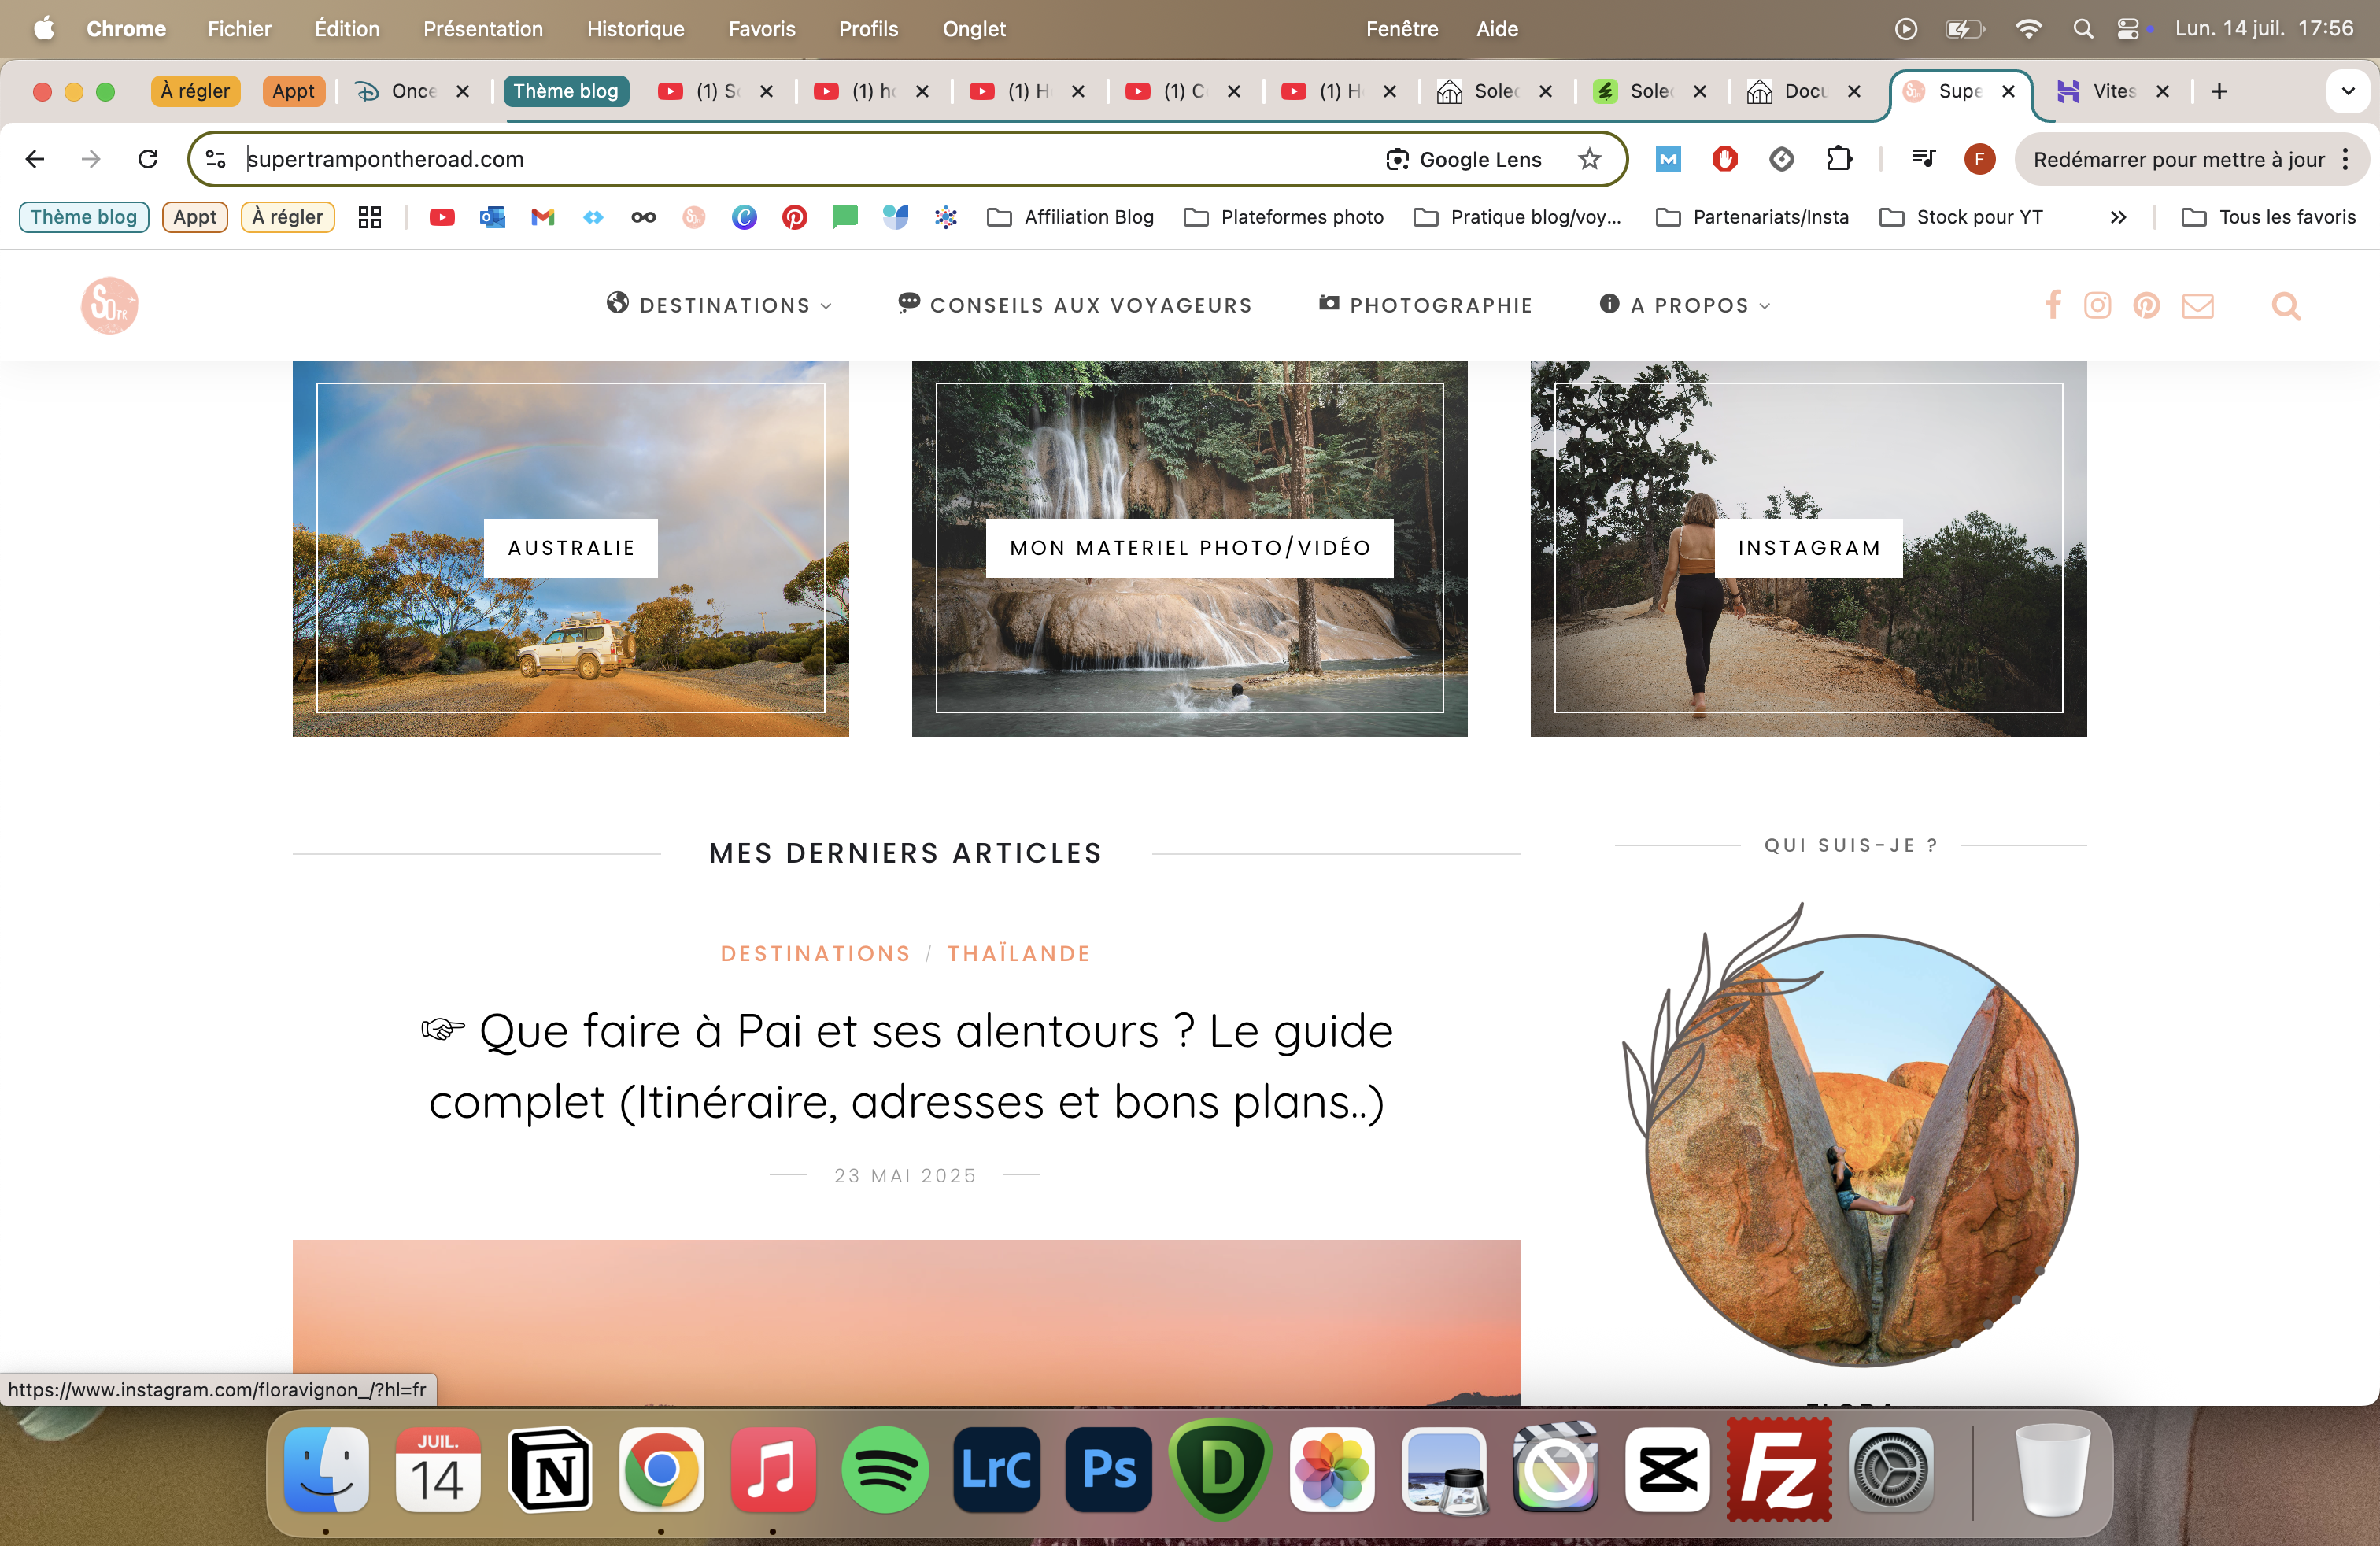Open the Historique menu in the menu bar

coord(635,29)
